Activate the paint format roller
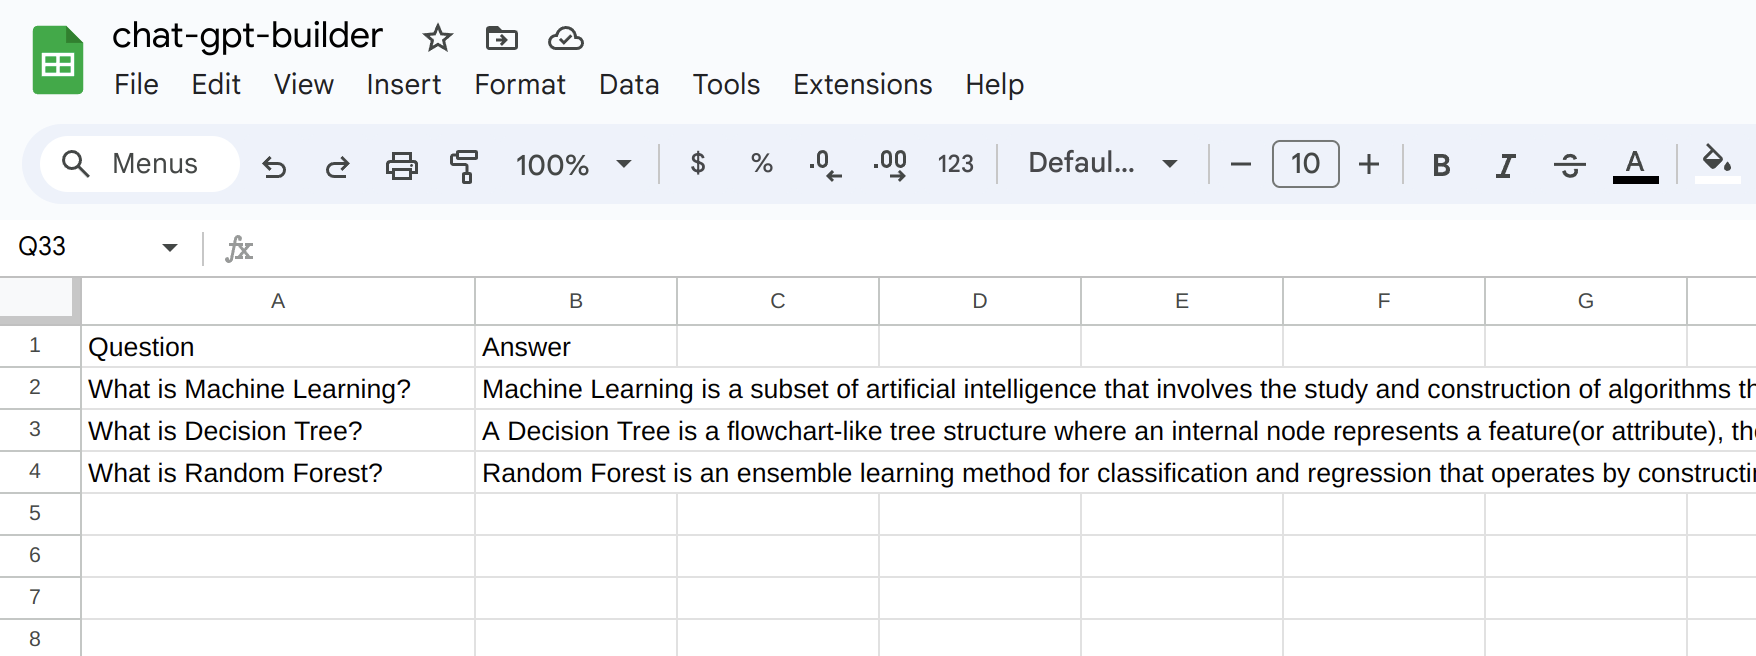The height and width of the screenshot is (656, 1756). click(x=464, y=165)
